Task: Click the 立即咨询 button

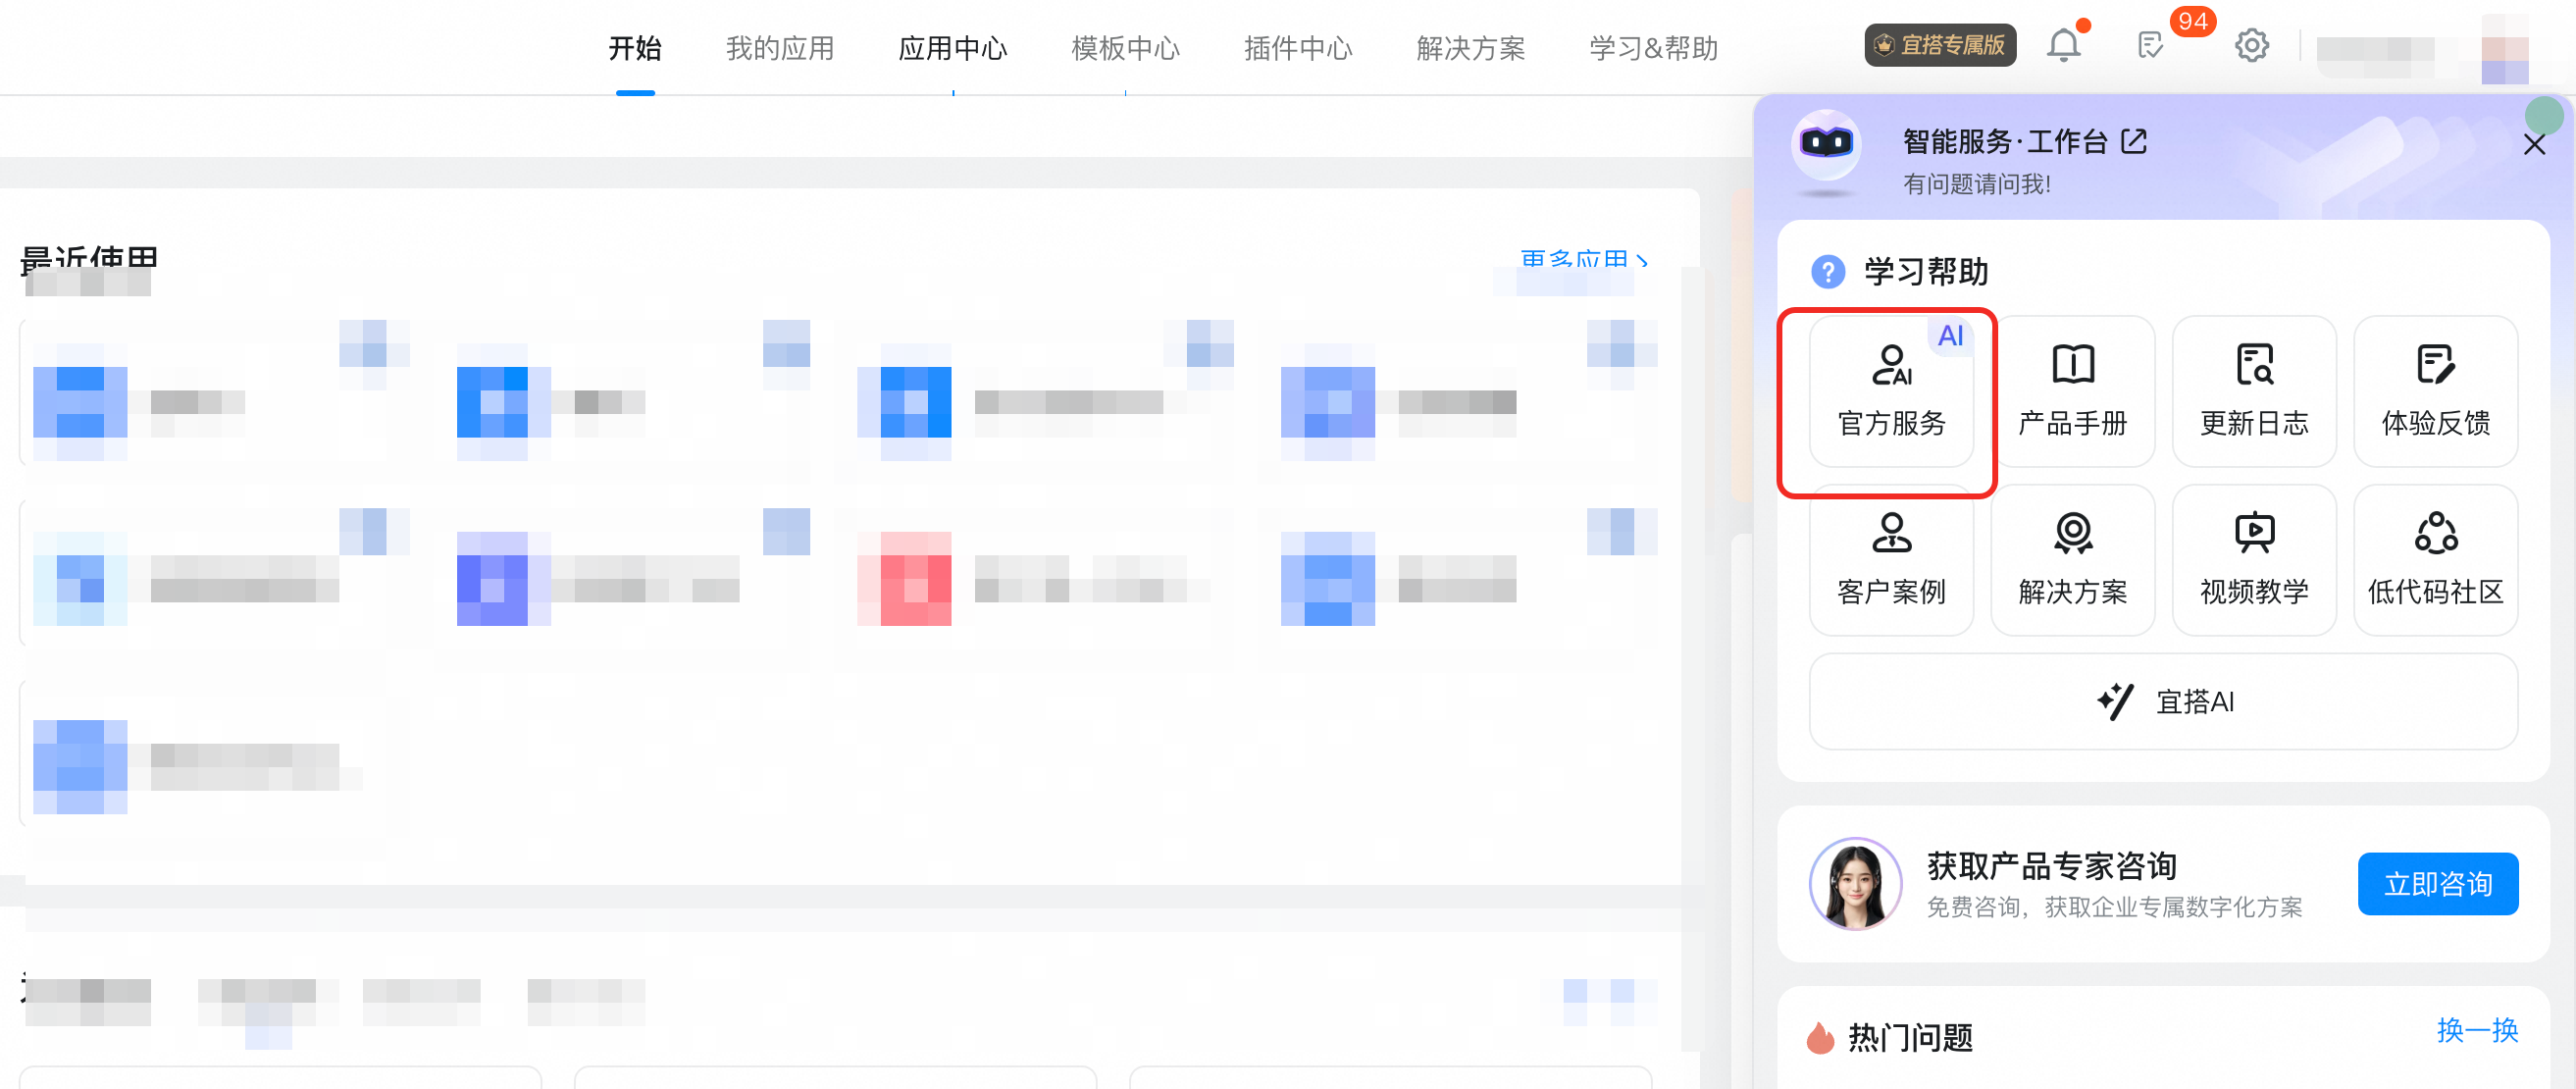Action: (x=2437, y=883)
